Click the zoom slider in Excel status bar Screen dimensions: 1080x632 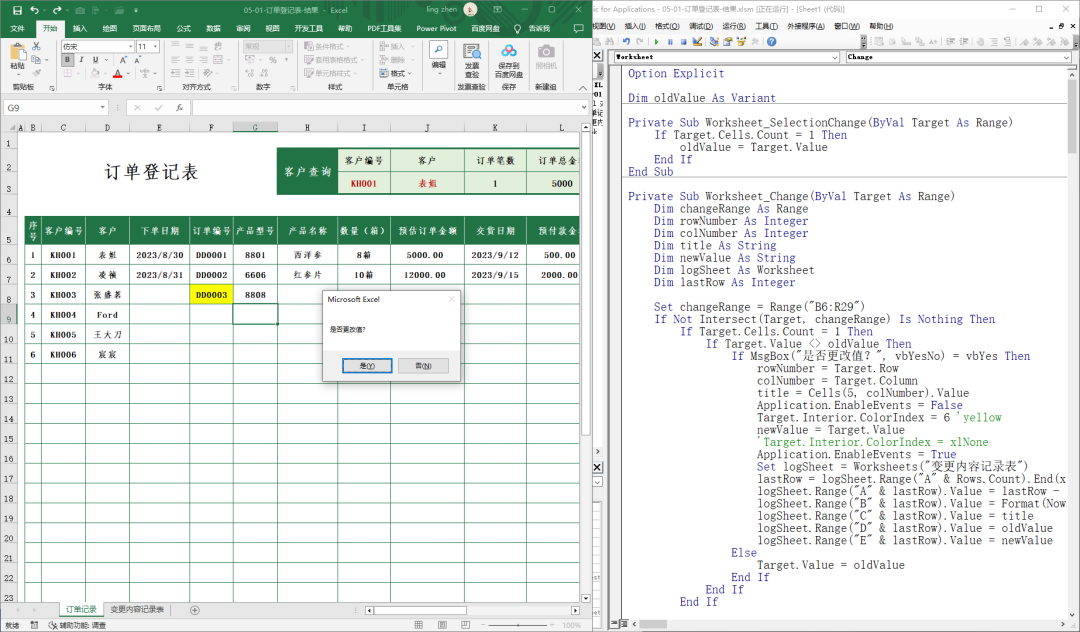pos(518,624)
